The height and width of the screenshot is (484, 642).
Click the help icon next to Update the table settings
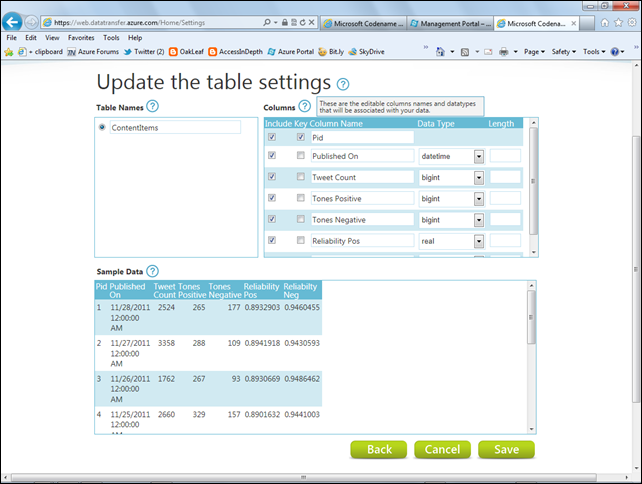tap(343, 84)
